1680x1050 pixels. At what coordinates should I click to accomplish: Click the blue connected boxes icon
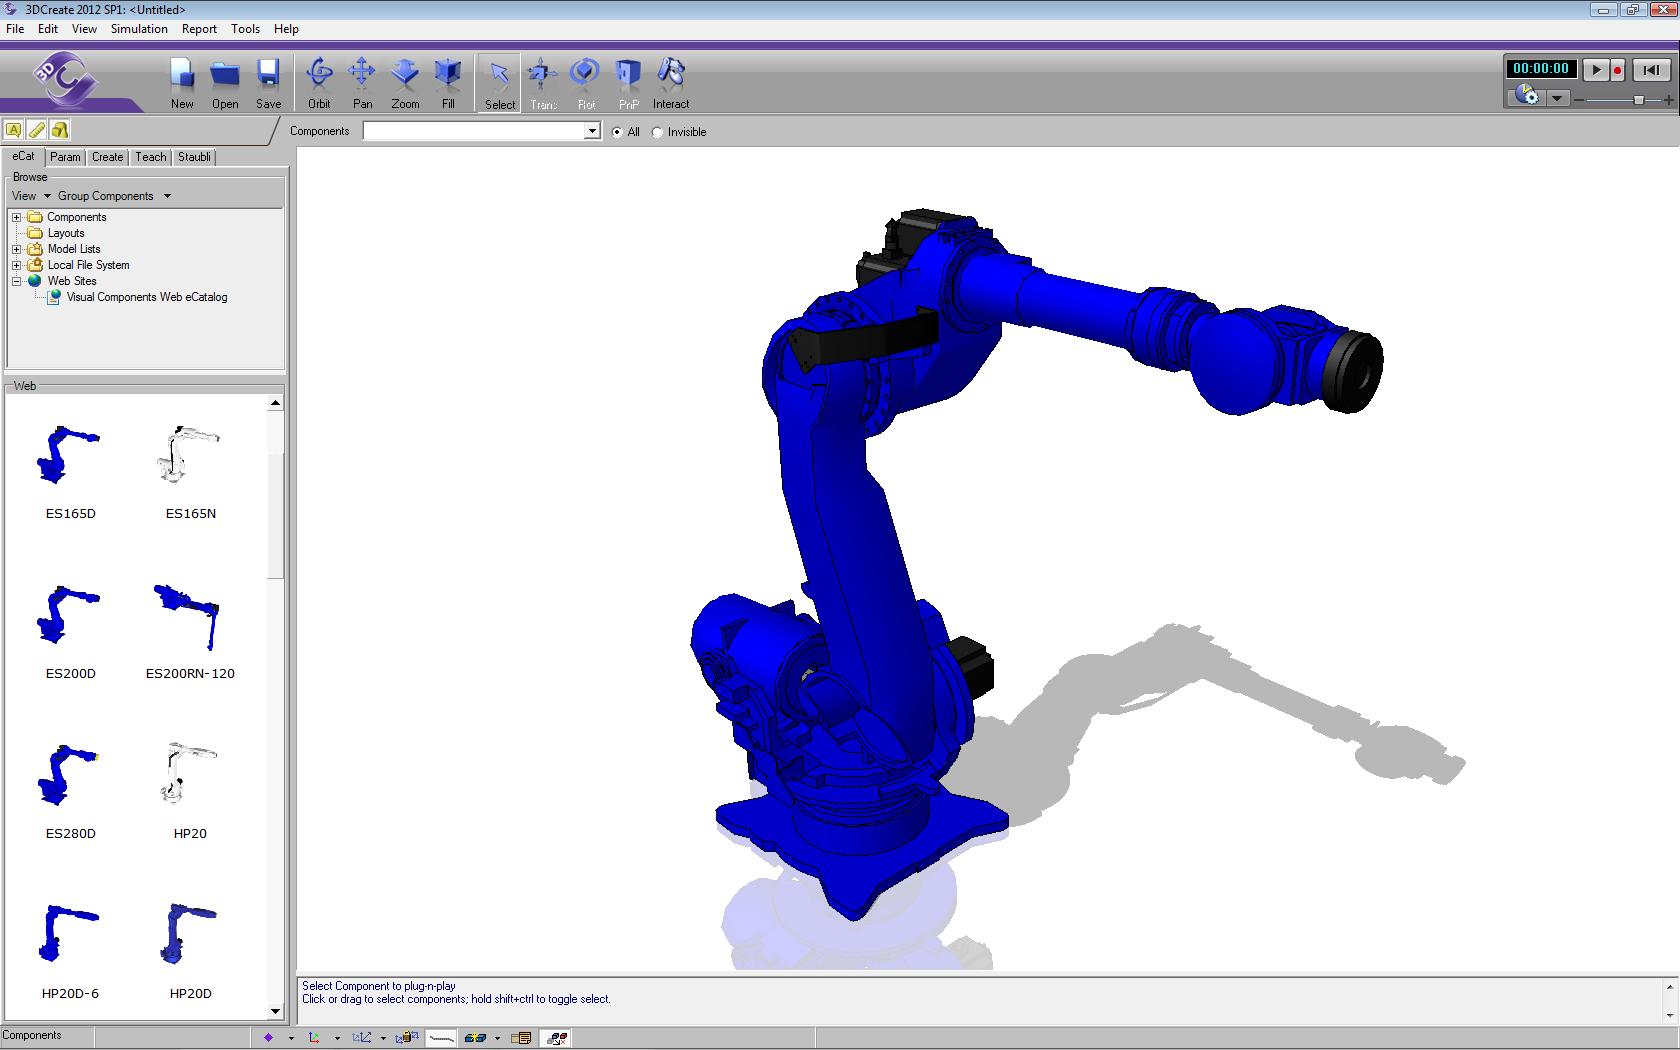tap(476, 1038)
